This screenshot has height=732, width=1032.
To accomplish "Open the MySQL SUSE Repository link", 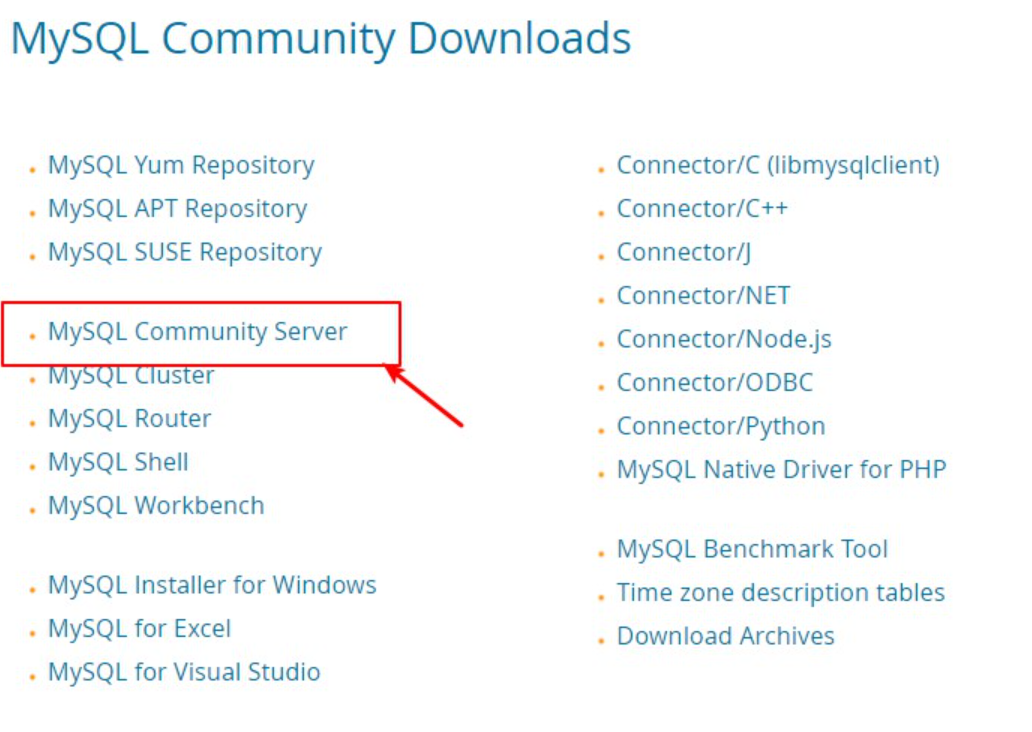I will point(185,252).
